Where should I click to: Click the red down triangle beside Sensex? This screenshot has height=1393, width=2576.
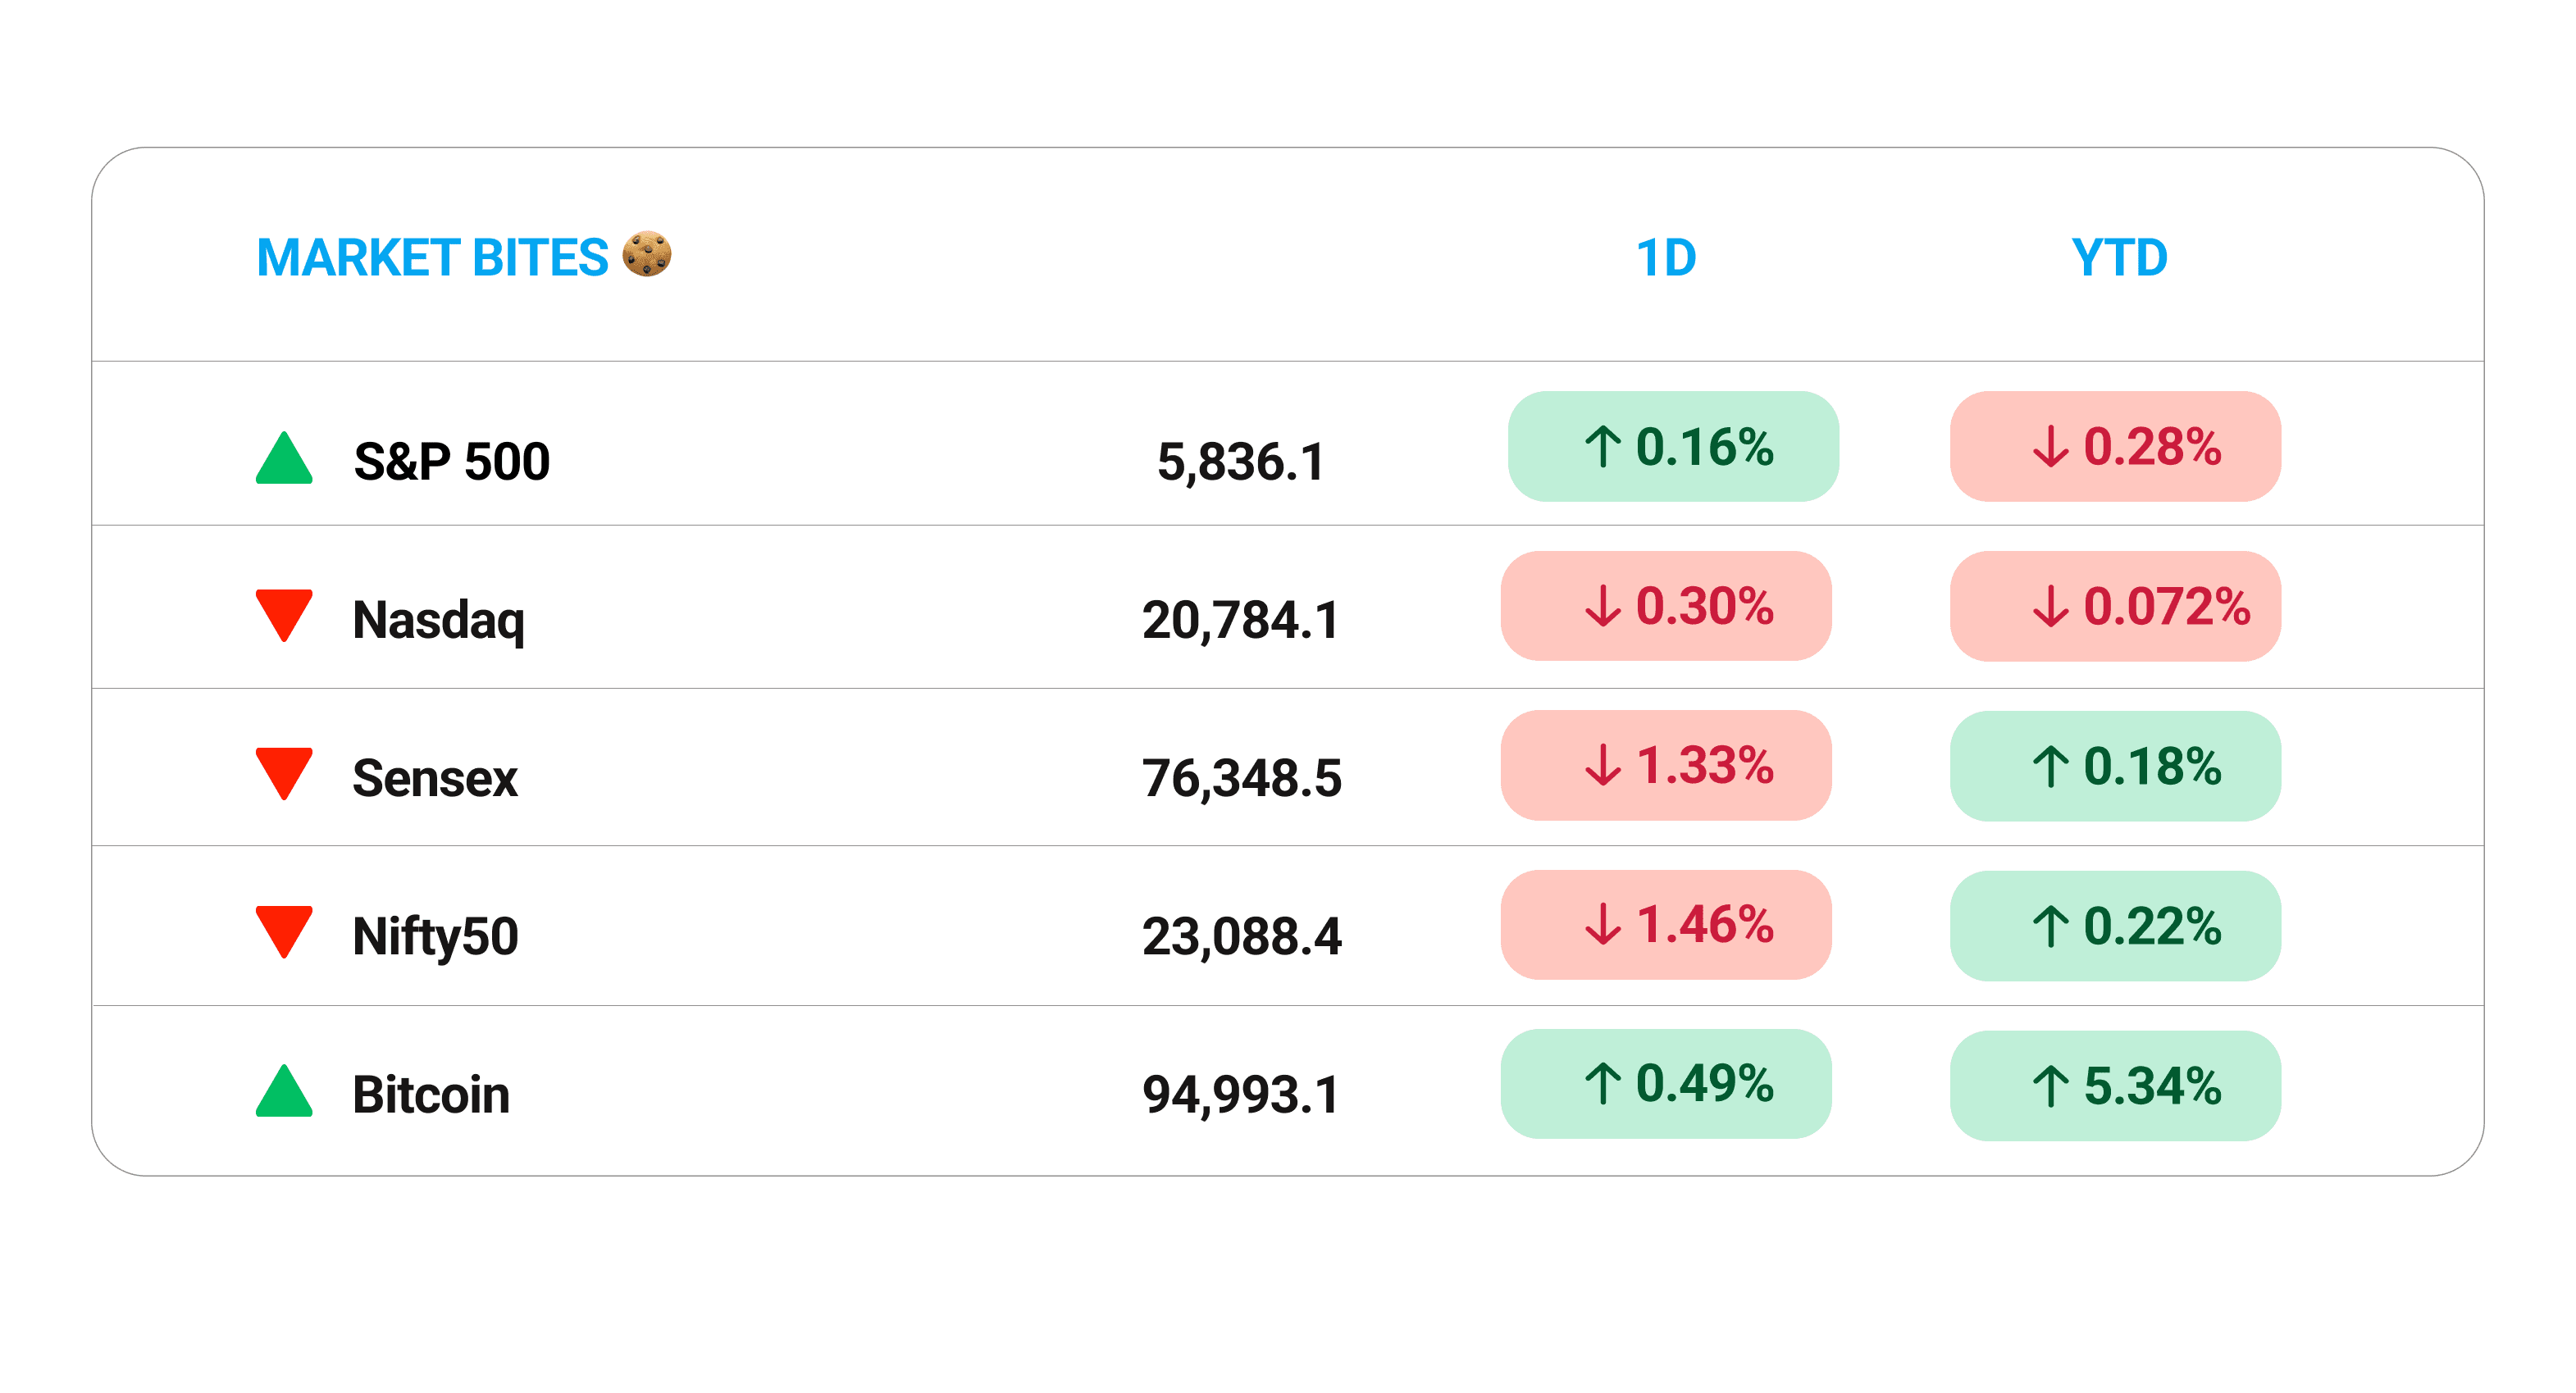(284, 772)
